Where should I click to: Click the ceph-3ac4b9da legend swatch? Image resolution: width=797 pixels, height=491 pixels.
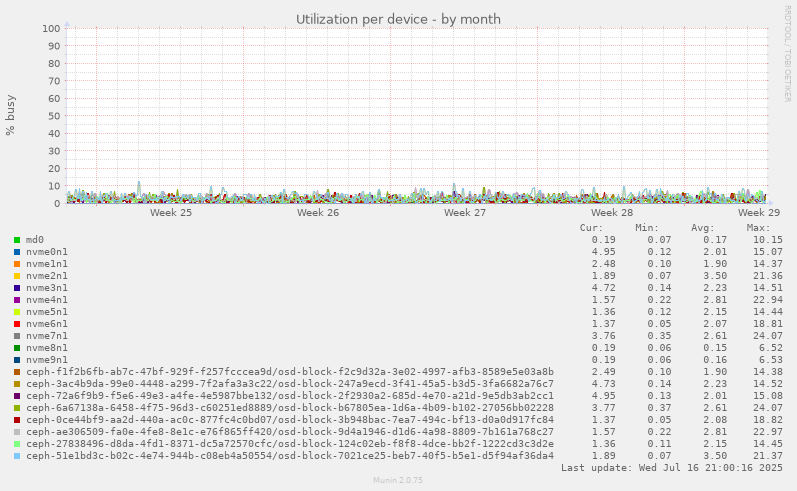point(17,384)
